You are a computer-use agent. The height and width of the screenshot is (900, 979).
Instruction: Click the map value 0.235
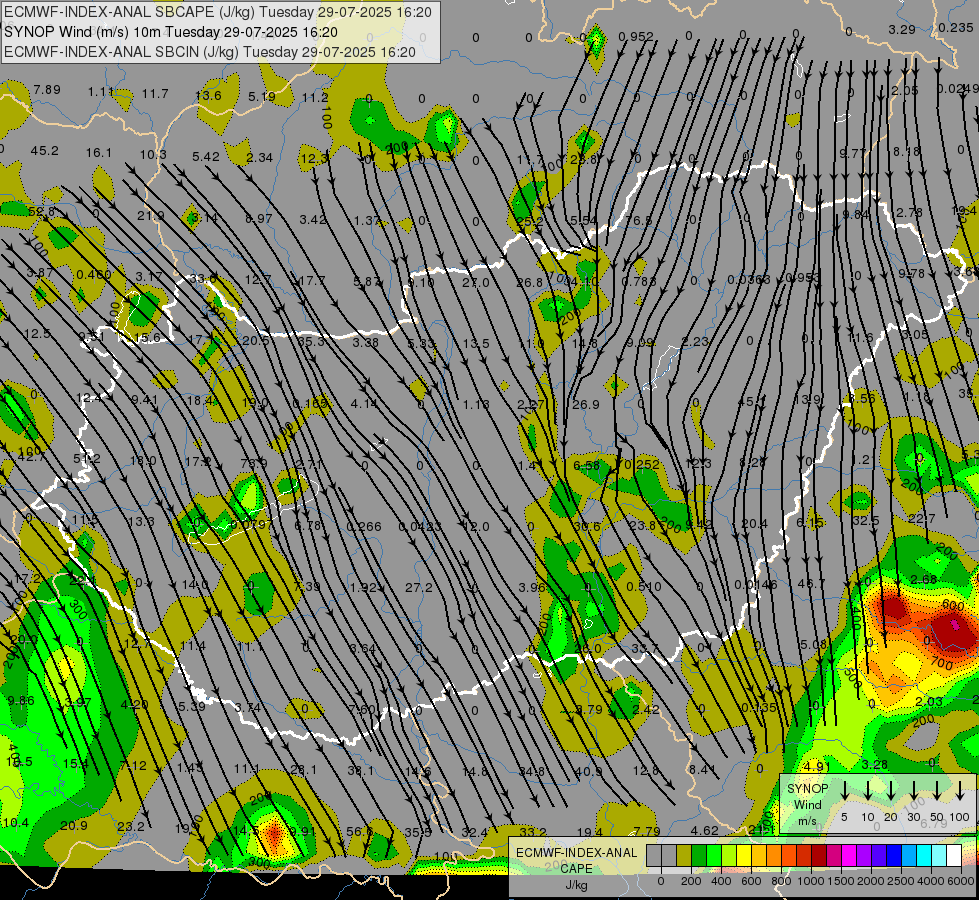click(955, 27)
